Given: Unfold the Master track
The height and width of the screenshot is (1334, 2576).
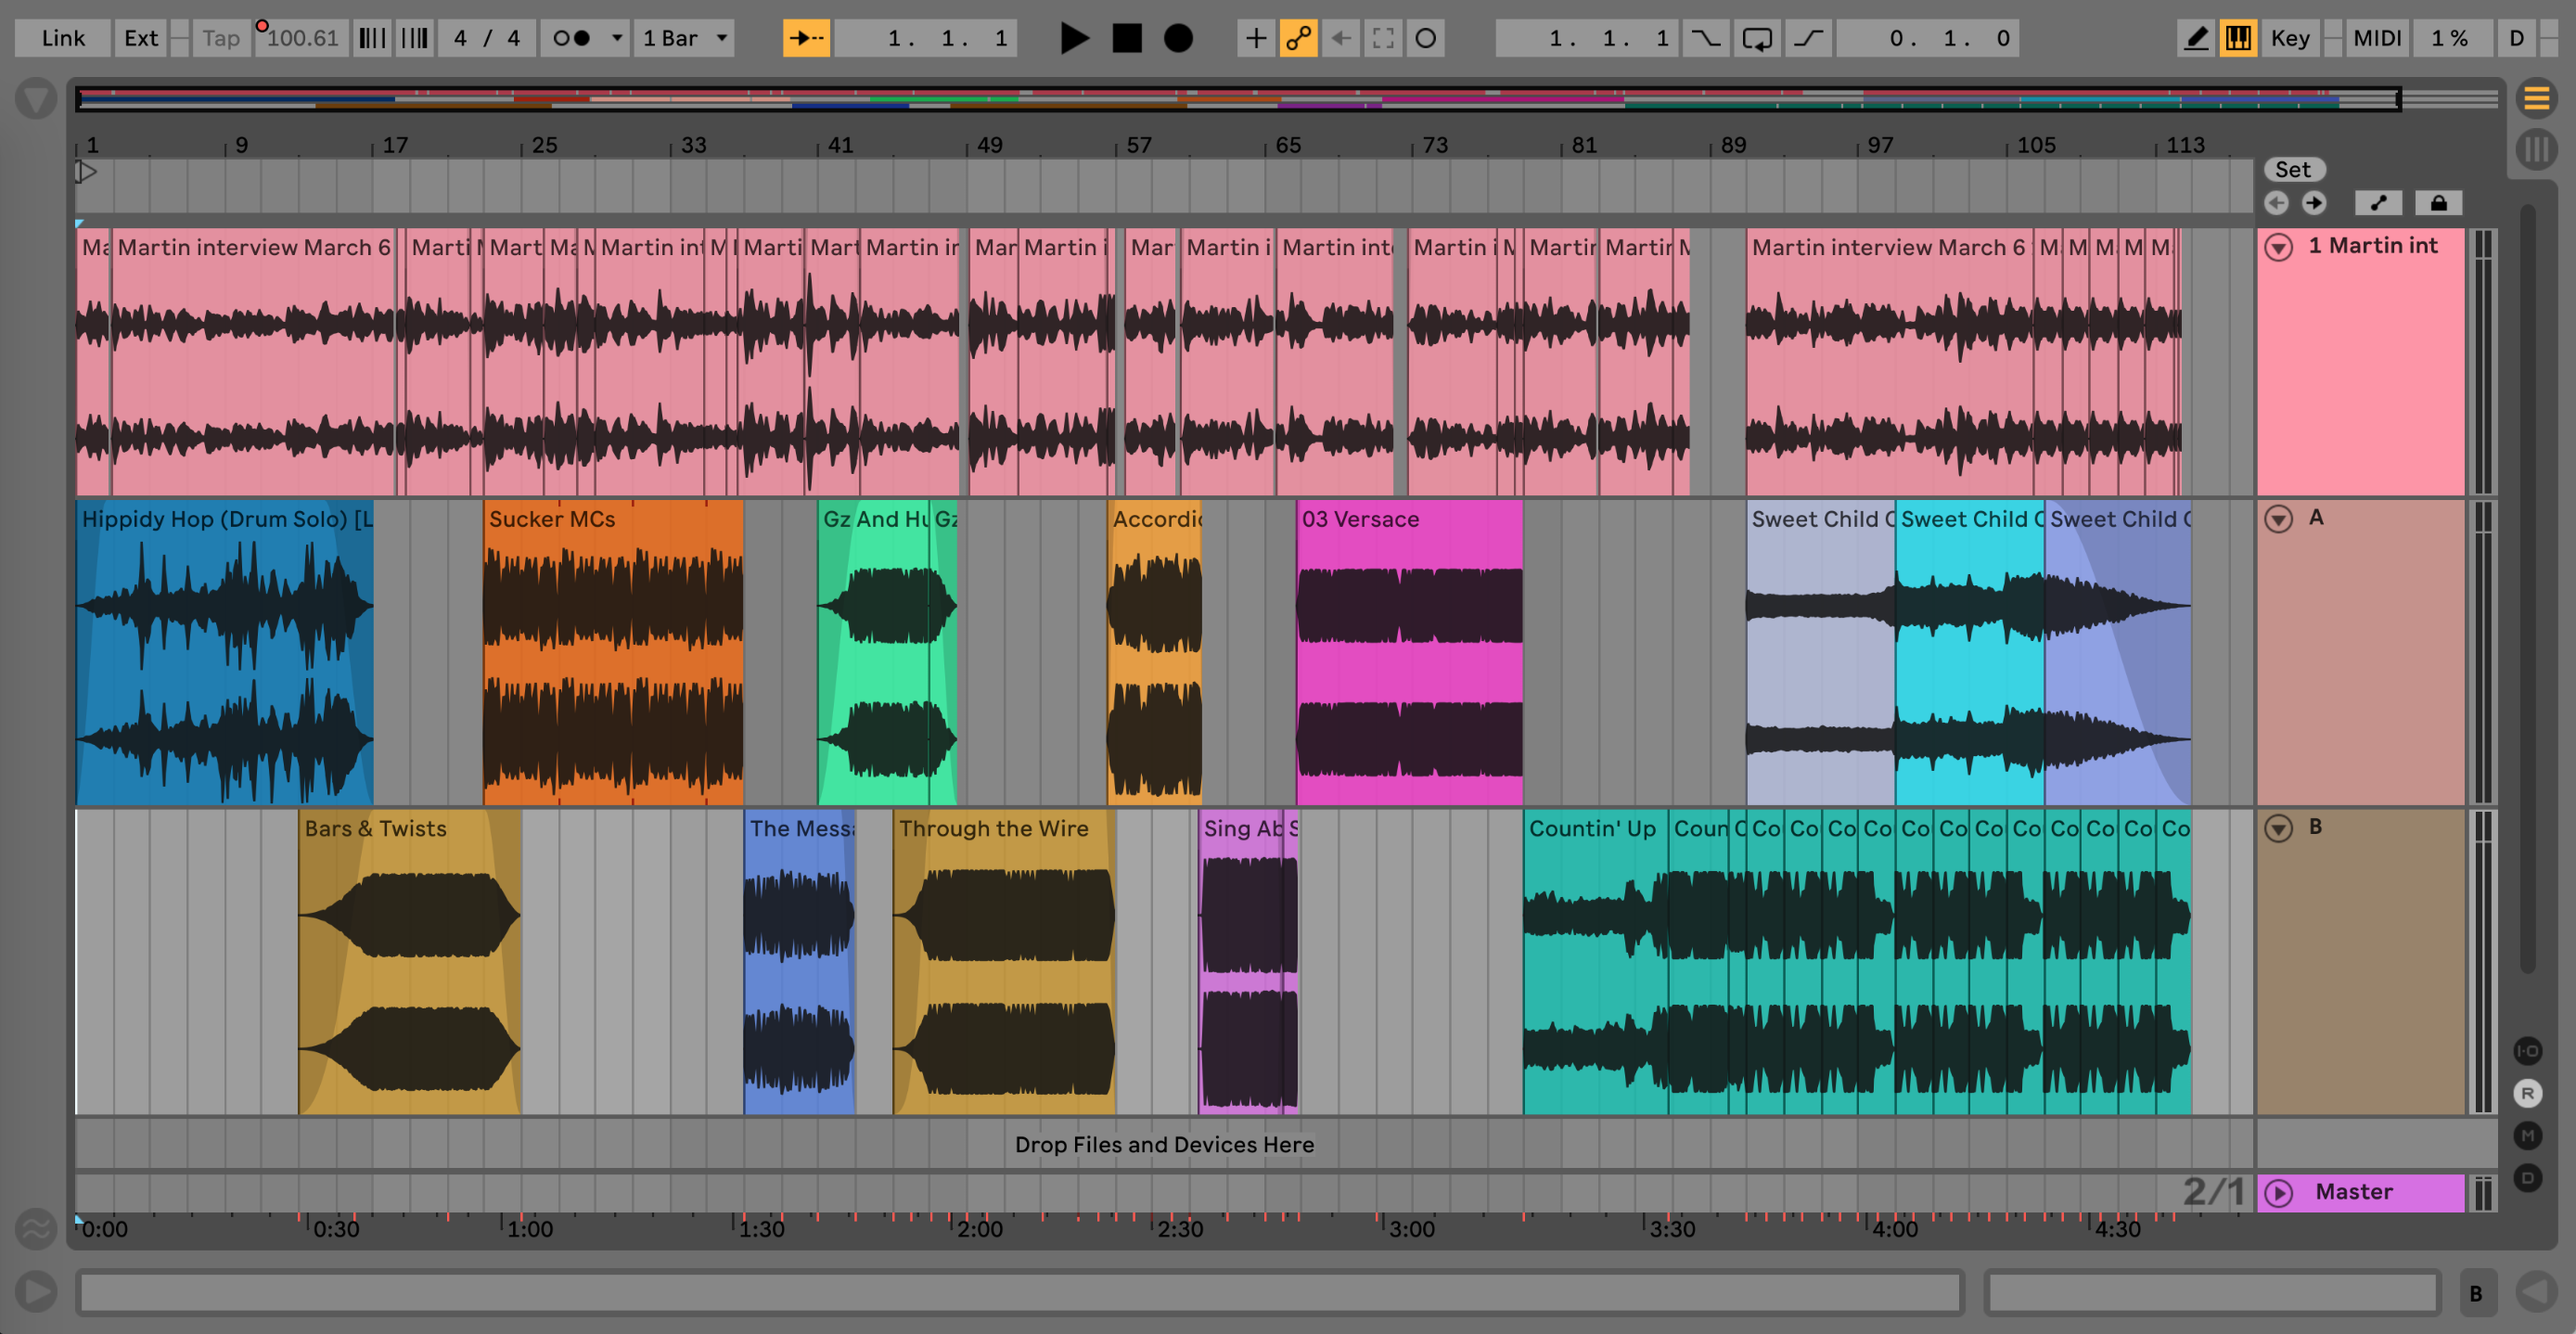Looking at the screenshot, I should [2279, 1192].
